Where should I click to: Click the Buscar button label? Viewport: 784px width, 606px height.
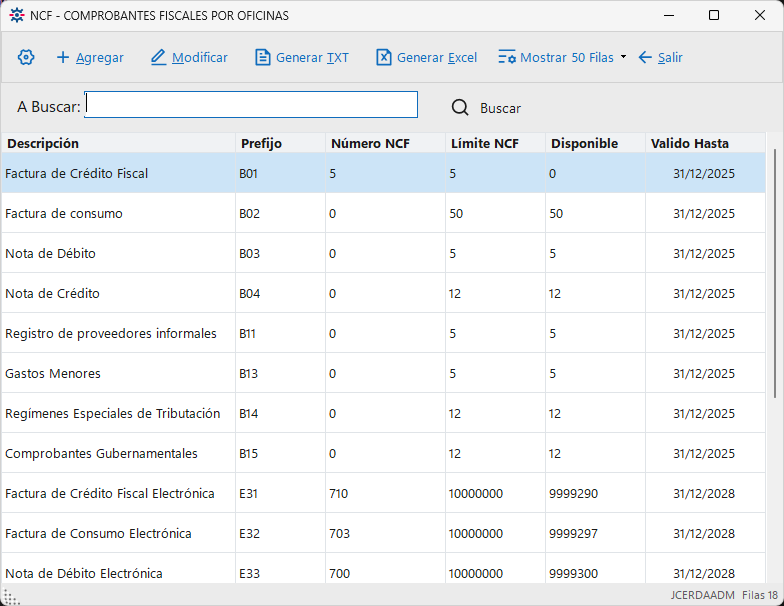coord(500,108)
